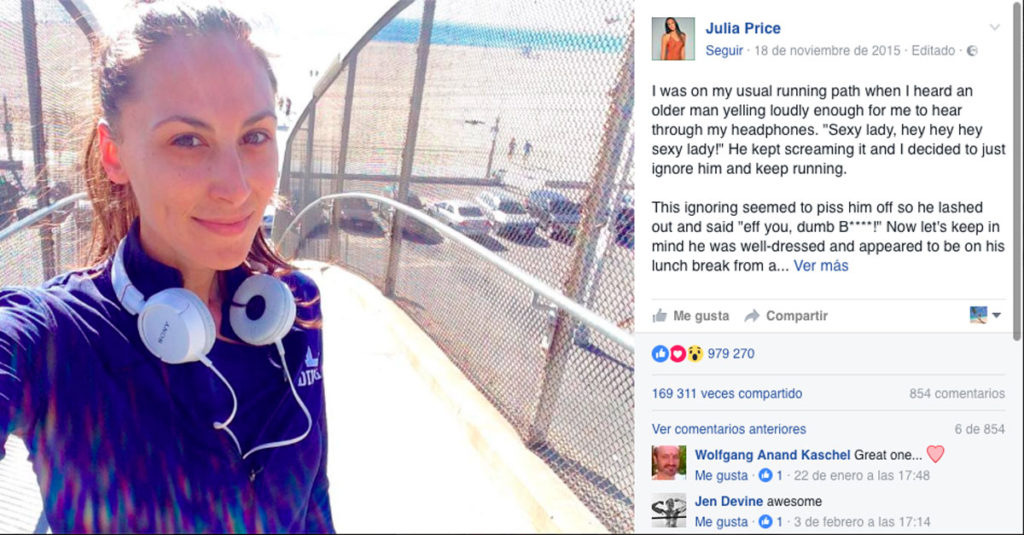This screenshot has width=1024, height=535.
Task: Open the comment-as profile selector dropdown
Action: pos(985,315)
